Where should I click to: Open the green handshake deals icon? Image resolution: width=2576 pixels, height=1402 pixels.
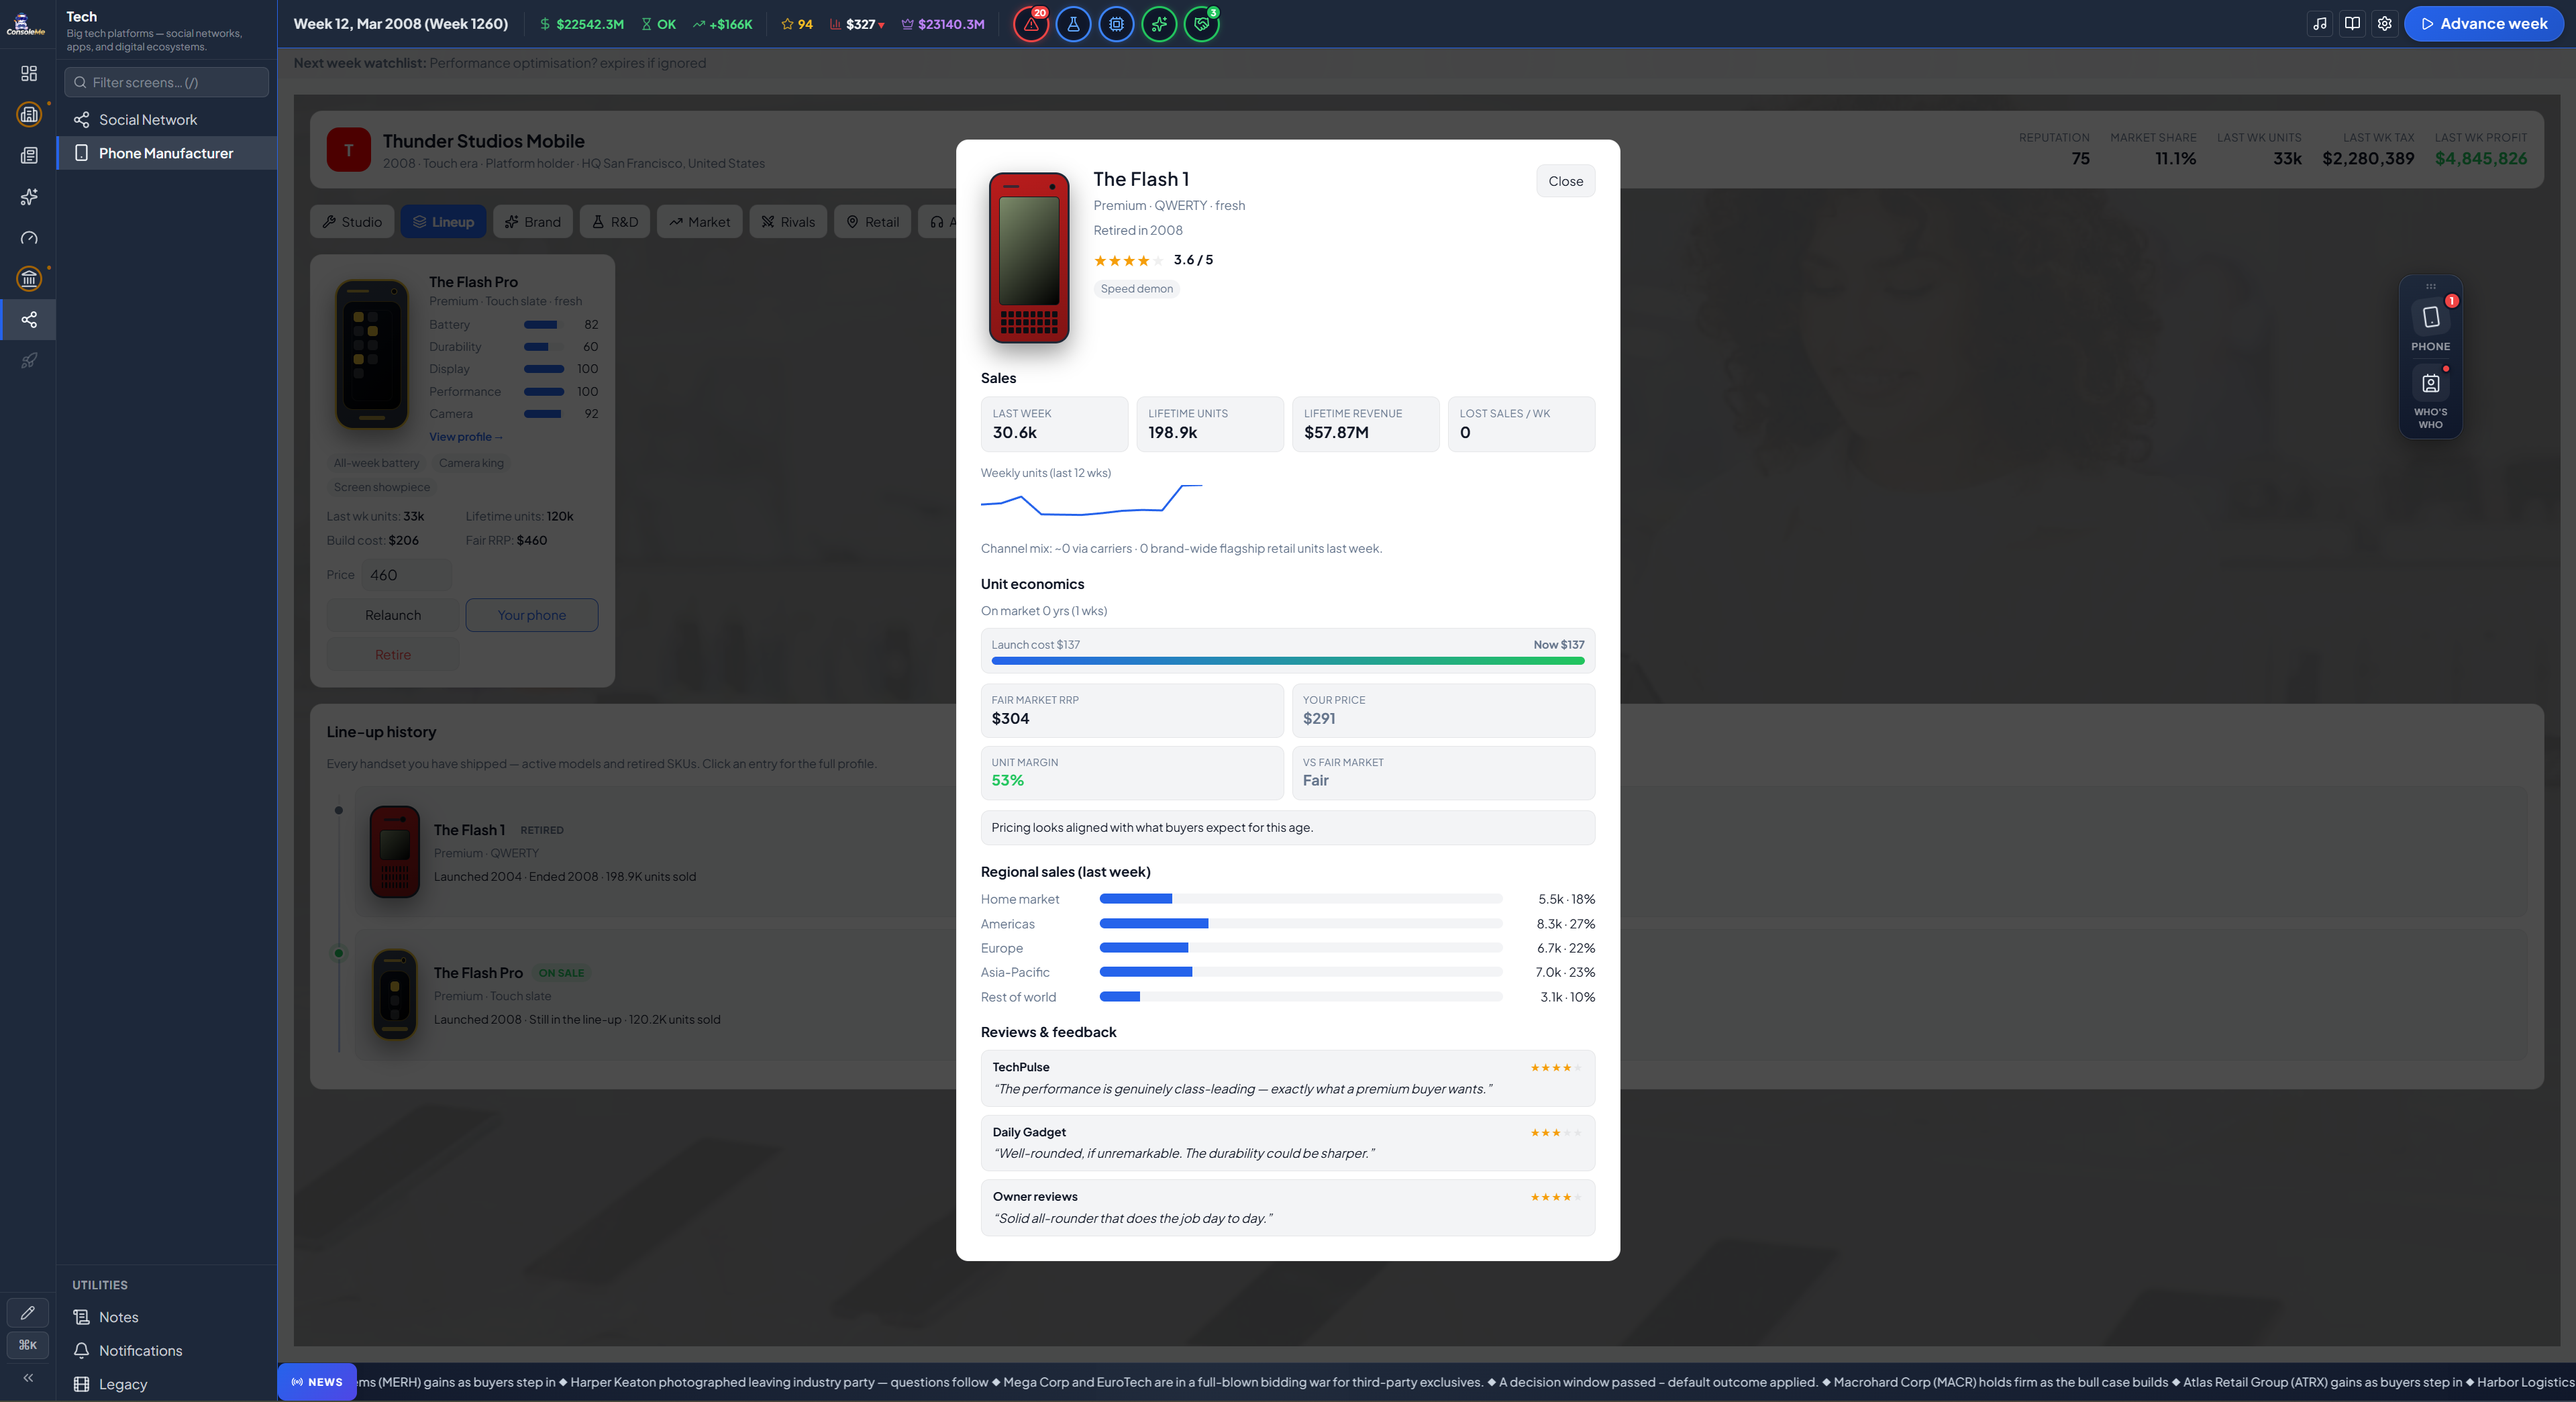point(1201,24)
